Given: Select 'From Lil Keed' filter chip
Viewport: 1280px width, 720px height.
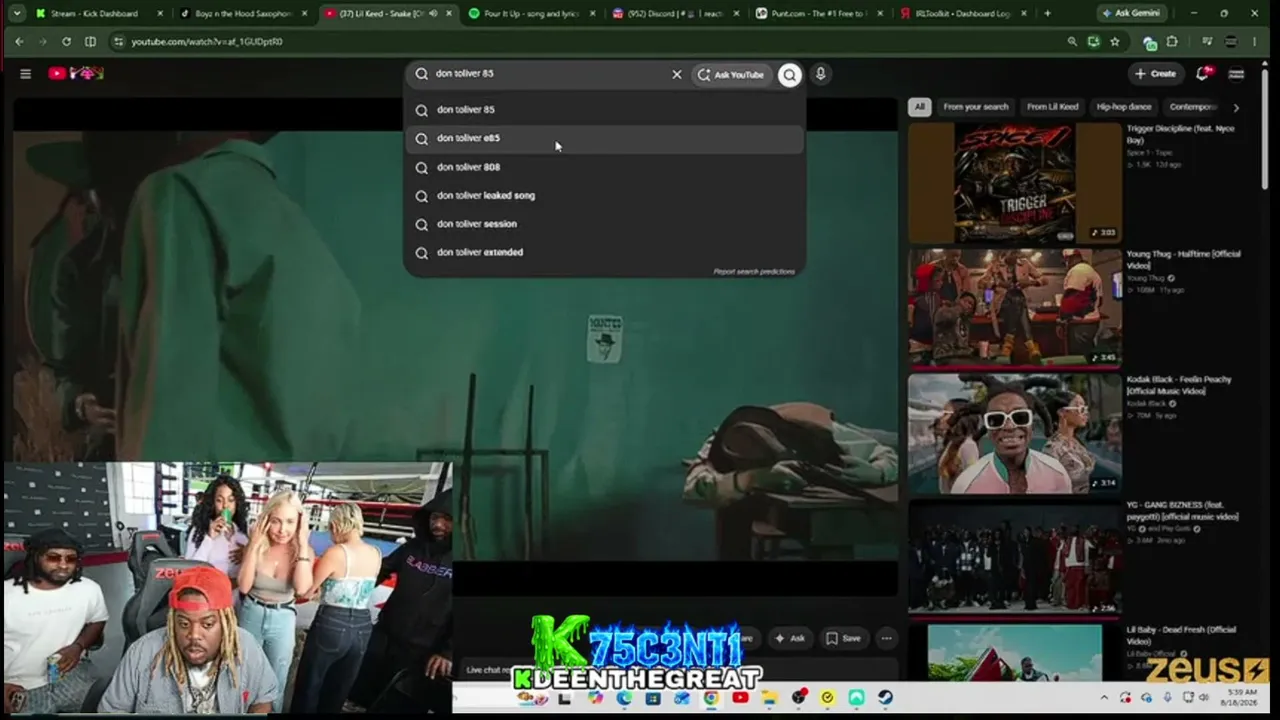Looking at the screenshot, I should 1052,107.
